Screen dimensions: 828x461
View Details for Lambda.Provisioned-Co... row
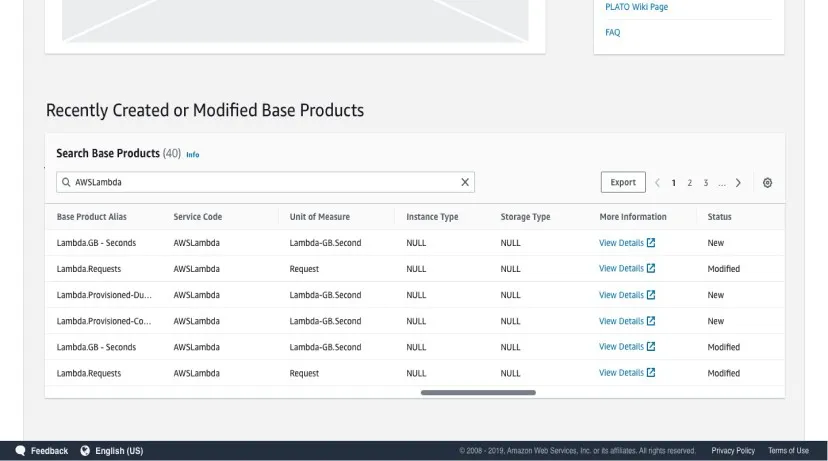coord(627,321)
